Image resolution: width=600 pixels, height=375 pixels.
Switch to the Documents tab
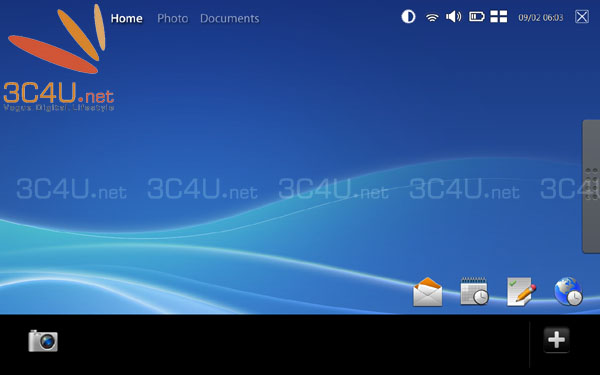tap(230, 18)
